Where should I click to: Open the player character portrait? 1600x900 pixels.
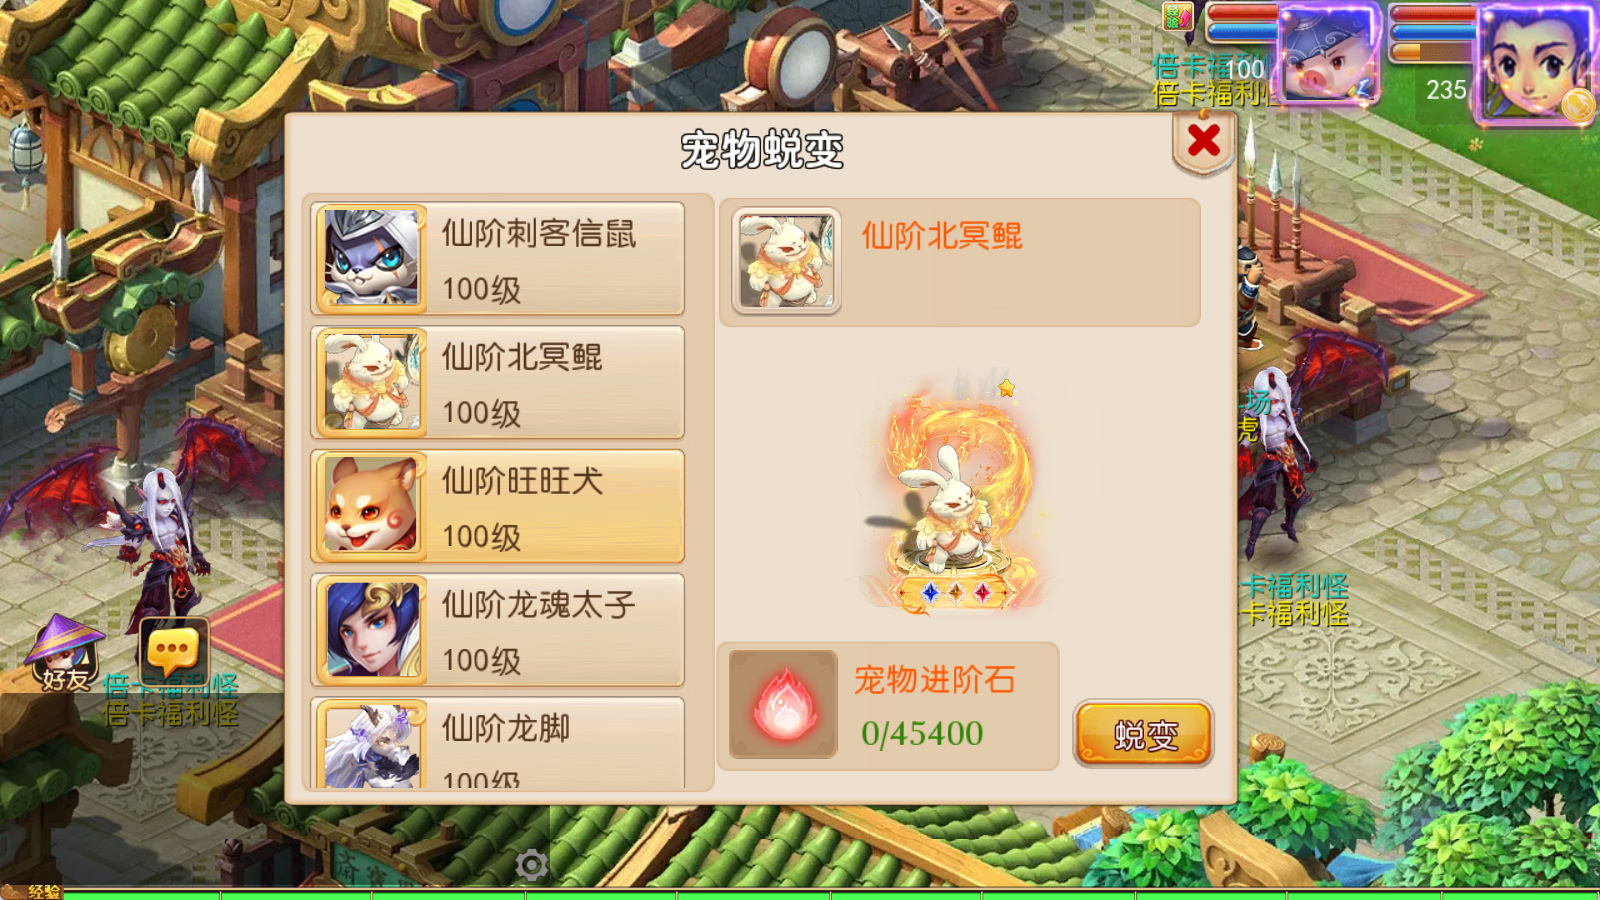coord(1538,62)
